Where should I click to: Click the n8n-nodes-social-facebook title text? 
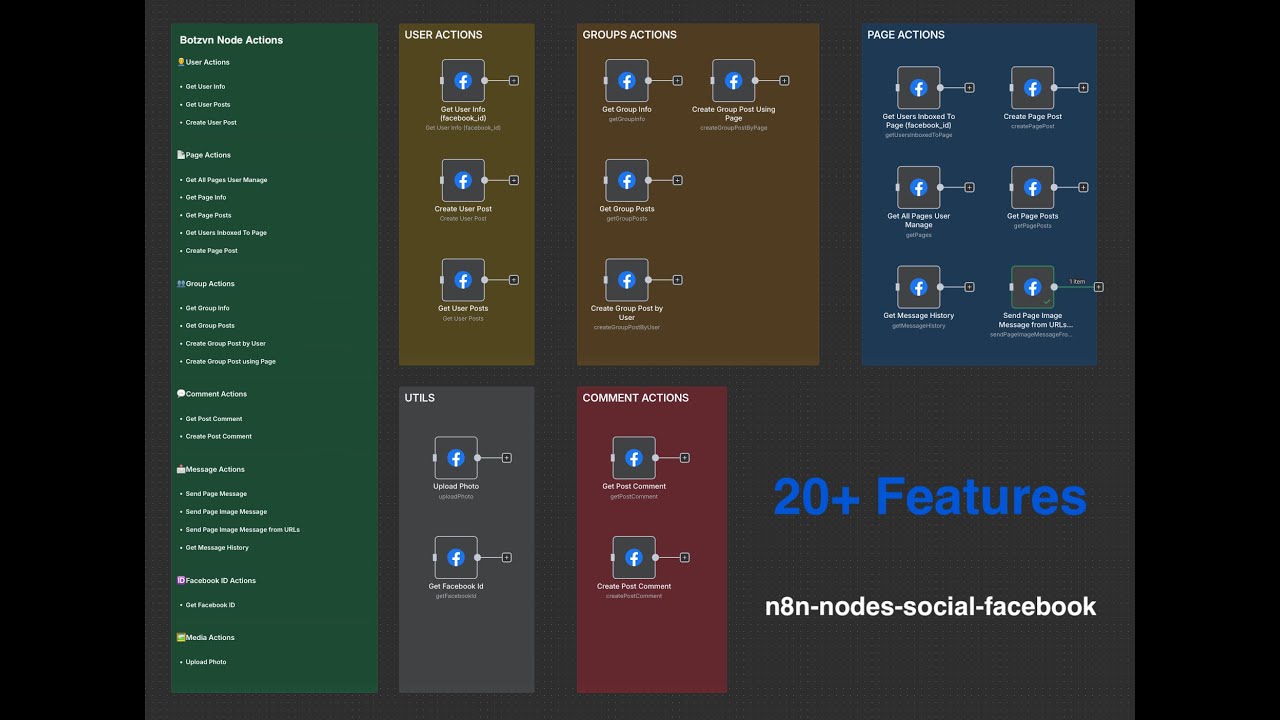(930, 606)
